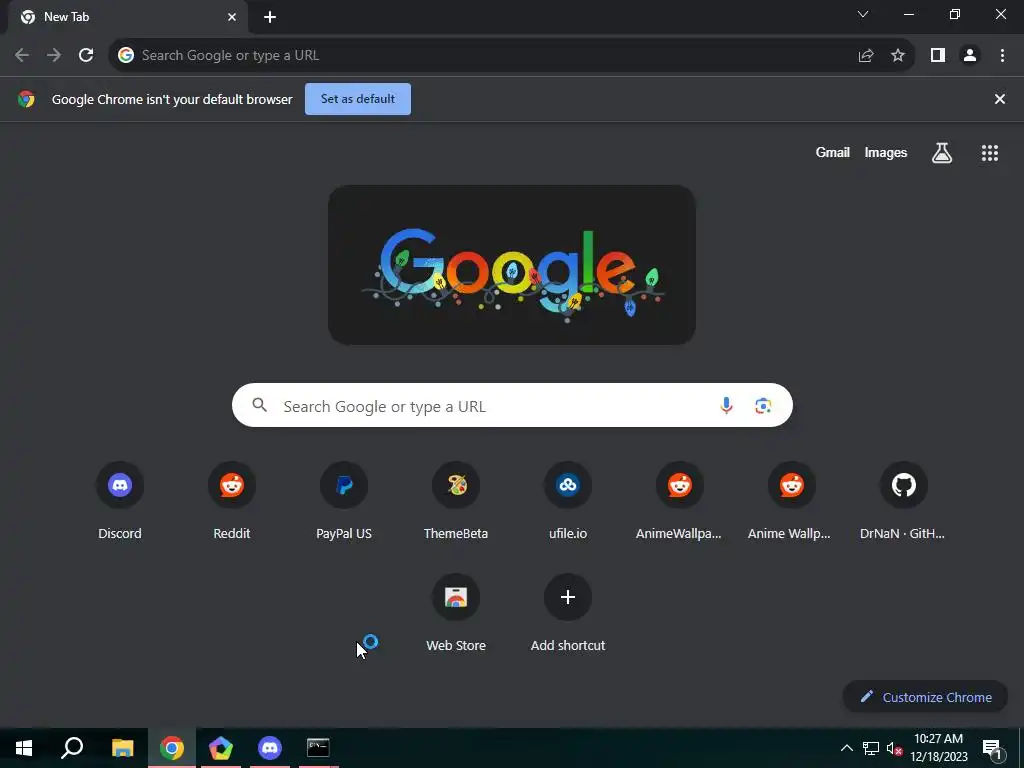Viewport: 1024px width, 768px height.
Task: Open the PayPal US shortcut
Action: click(344, 501)
